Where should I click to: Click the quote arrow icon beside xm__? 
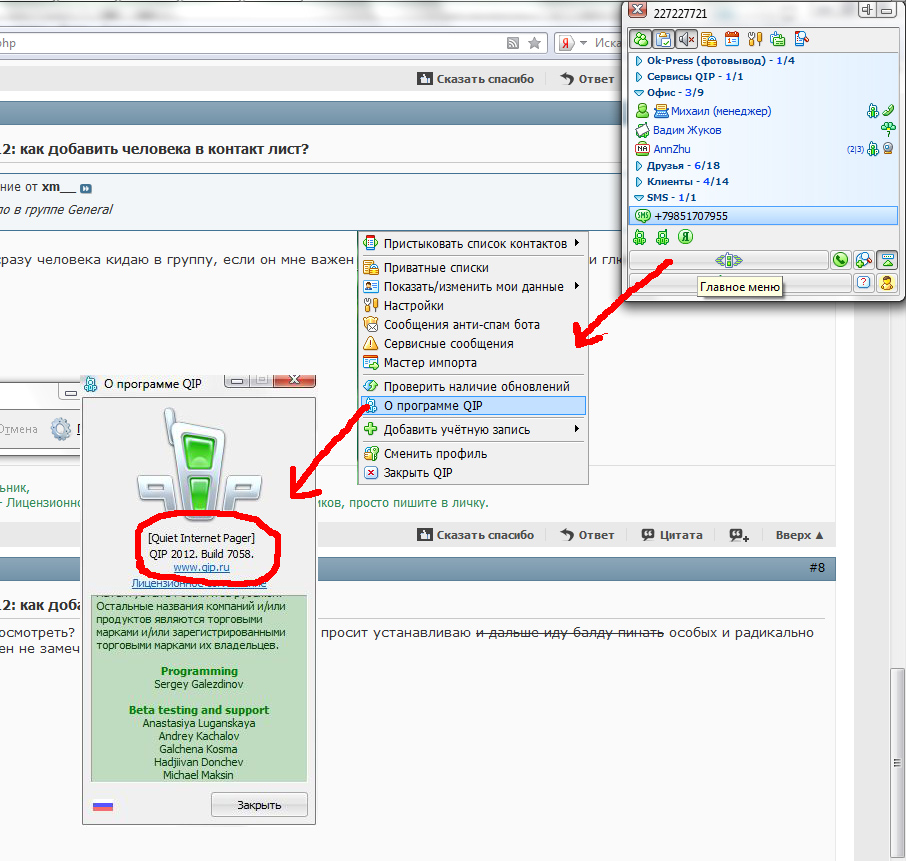[86, 188]
